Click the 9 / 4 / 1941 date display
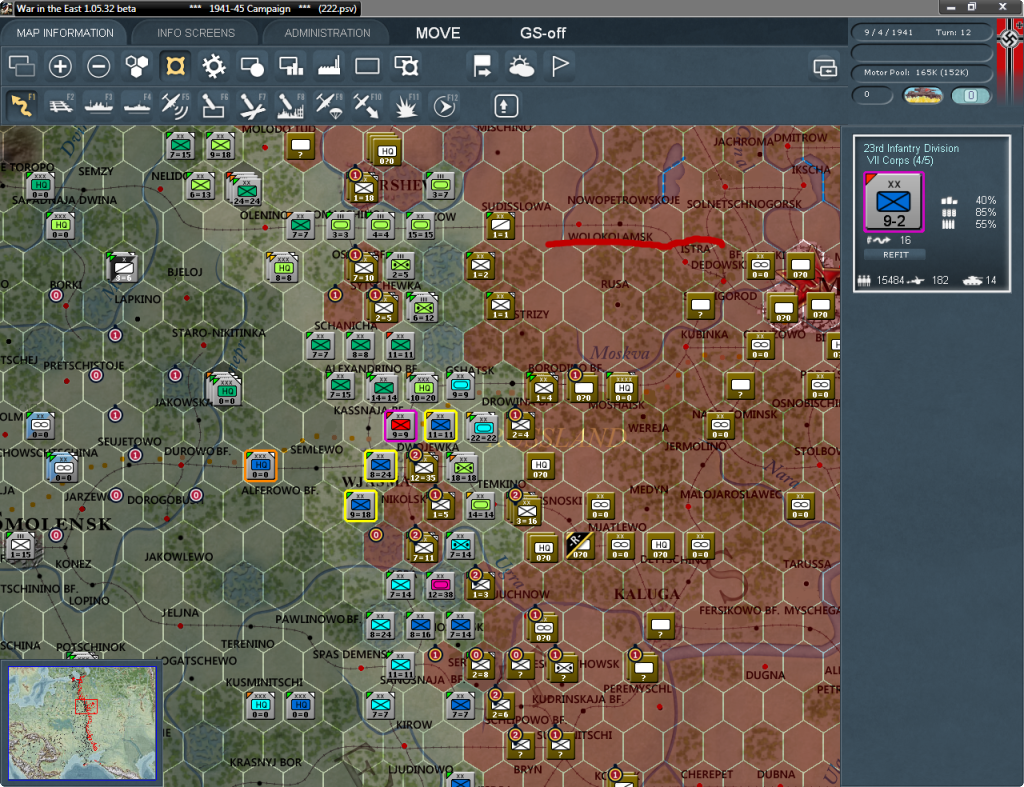 tap(921, 32)
